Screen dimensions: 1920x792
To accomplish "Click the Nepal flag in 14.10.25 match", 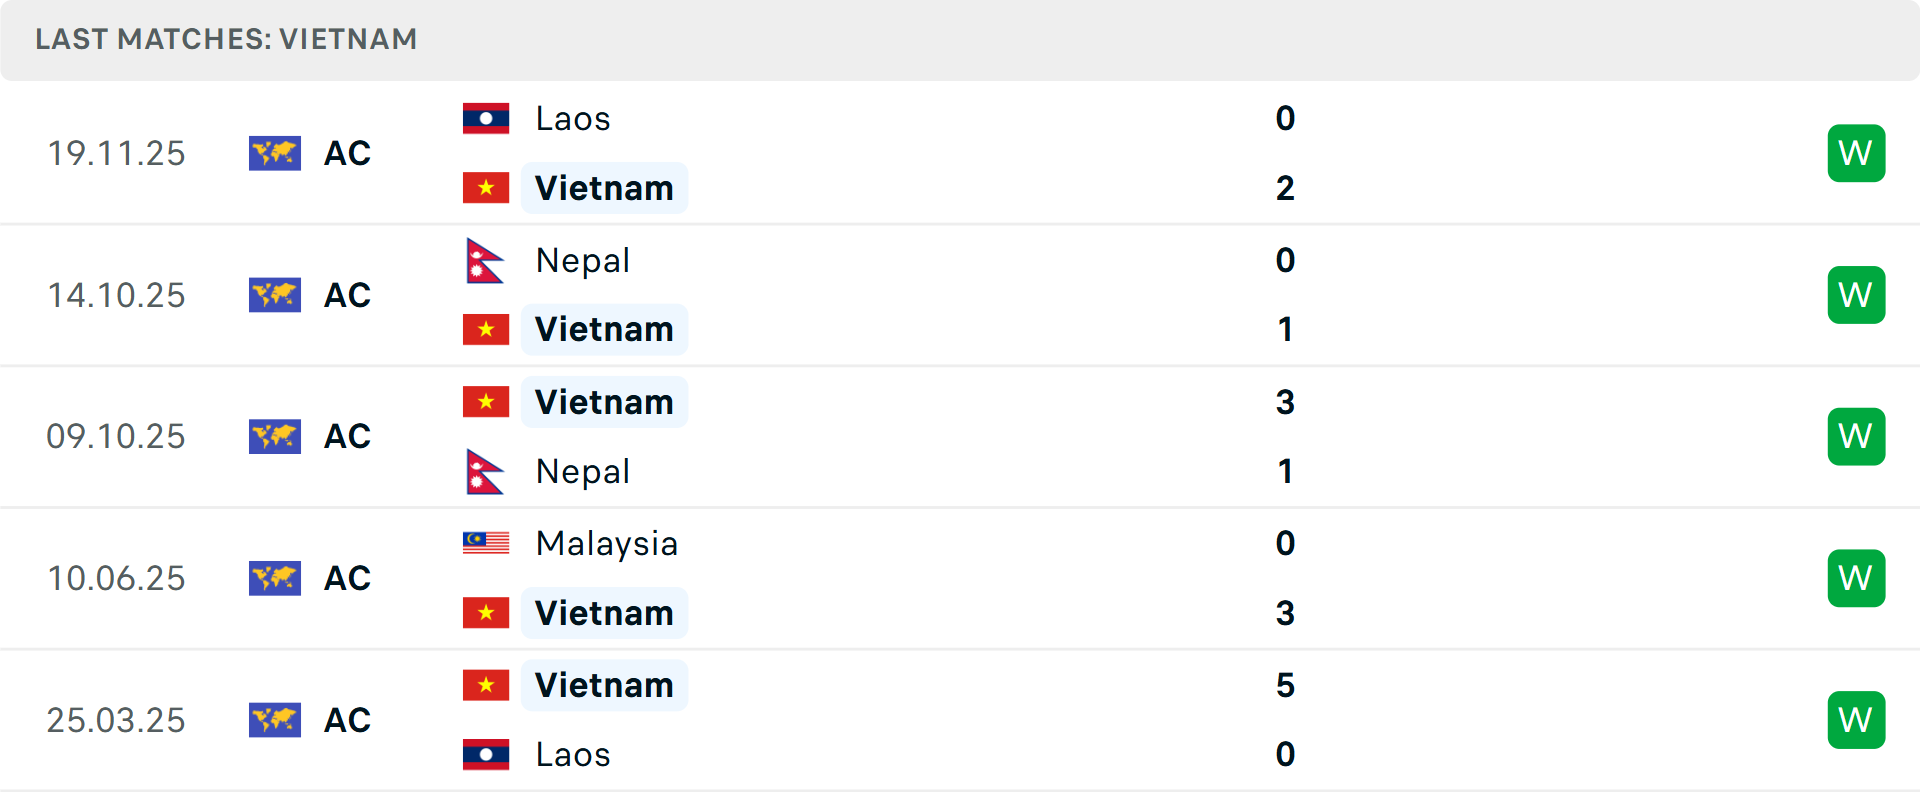I will (485, 261).
